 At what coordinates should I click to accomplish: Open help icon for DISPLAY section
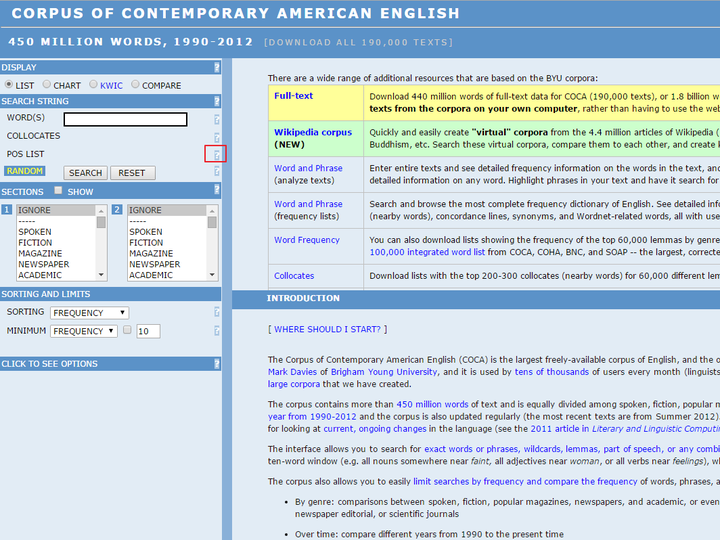(217, 68)
